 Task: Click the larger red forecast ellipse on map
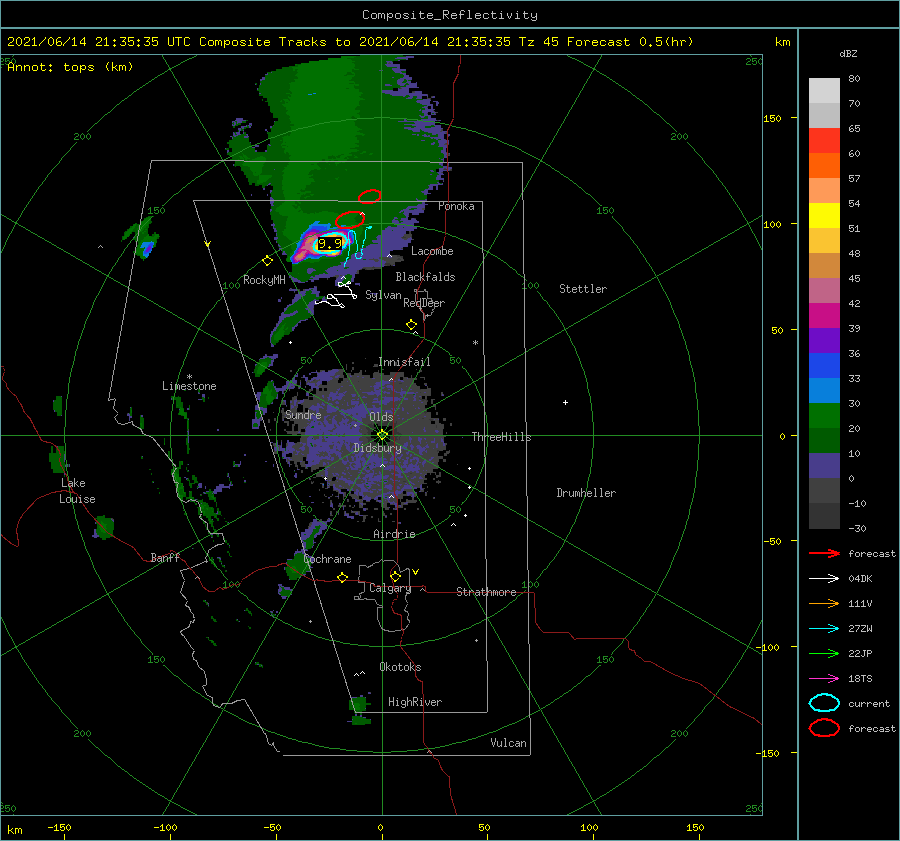point(350,219)
